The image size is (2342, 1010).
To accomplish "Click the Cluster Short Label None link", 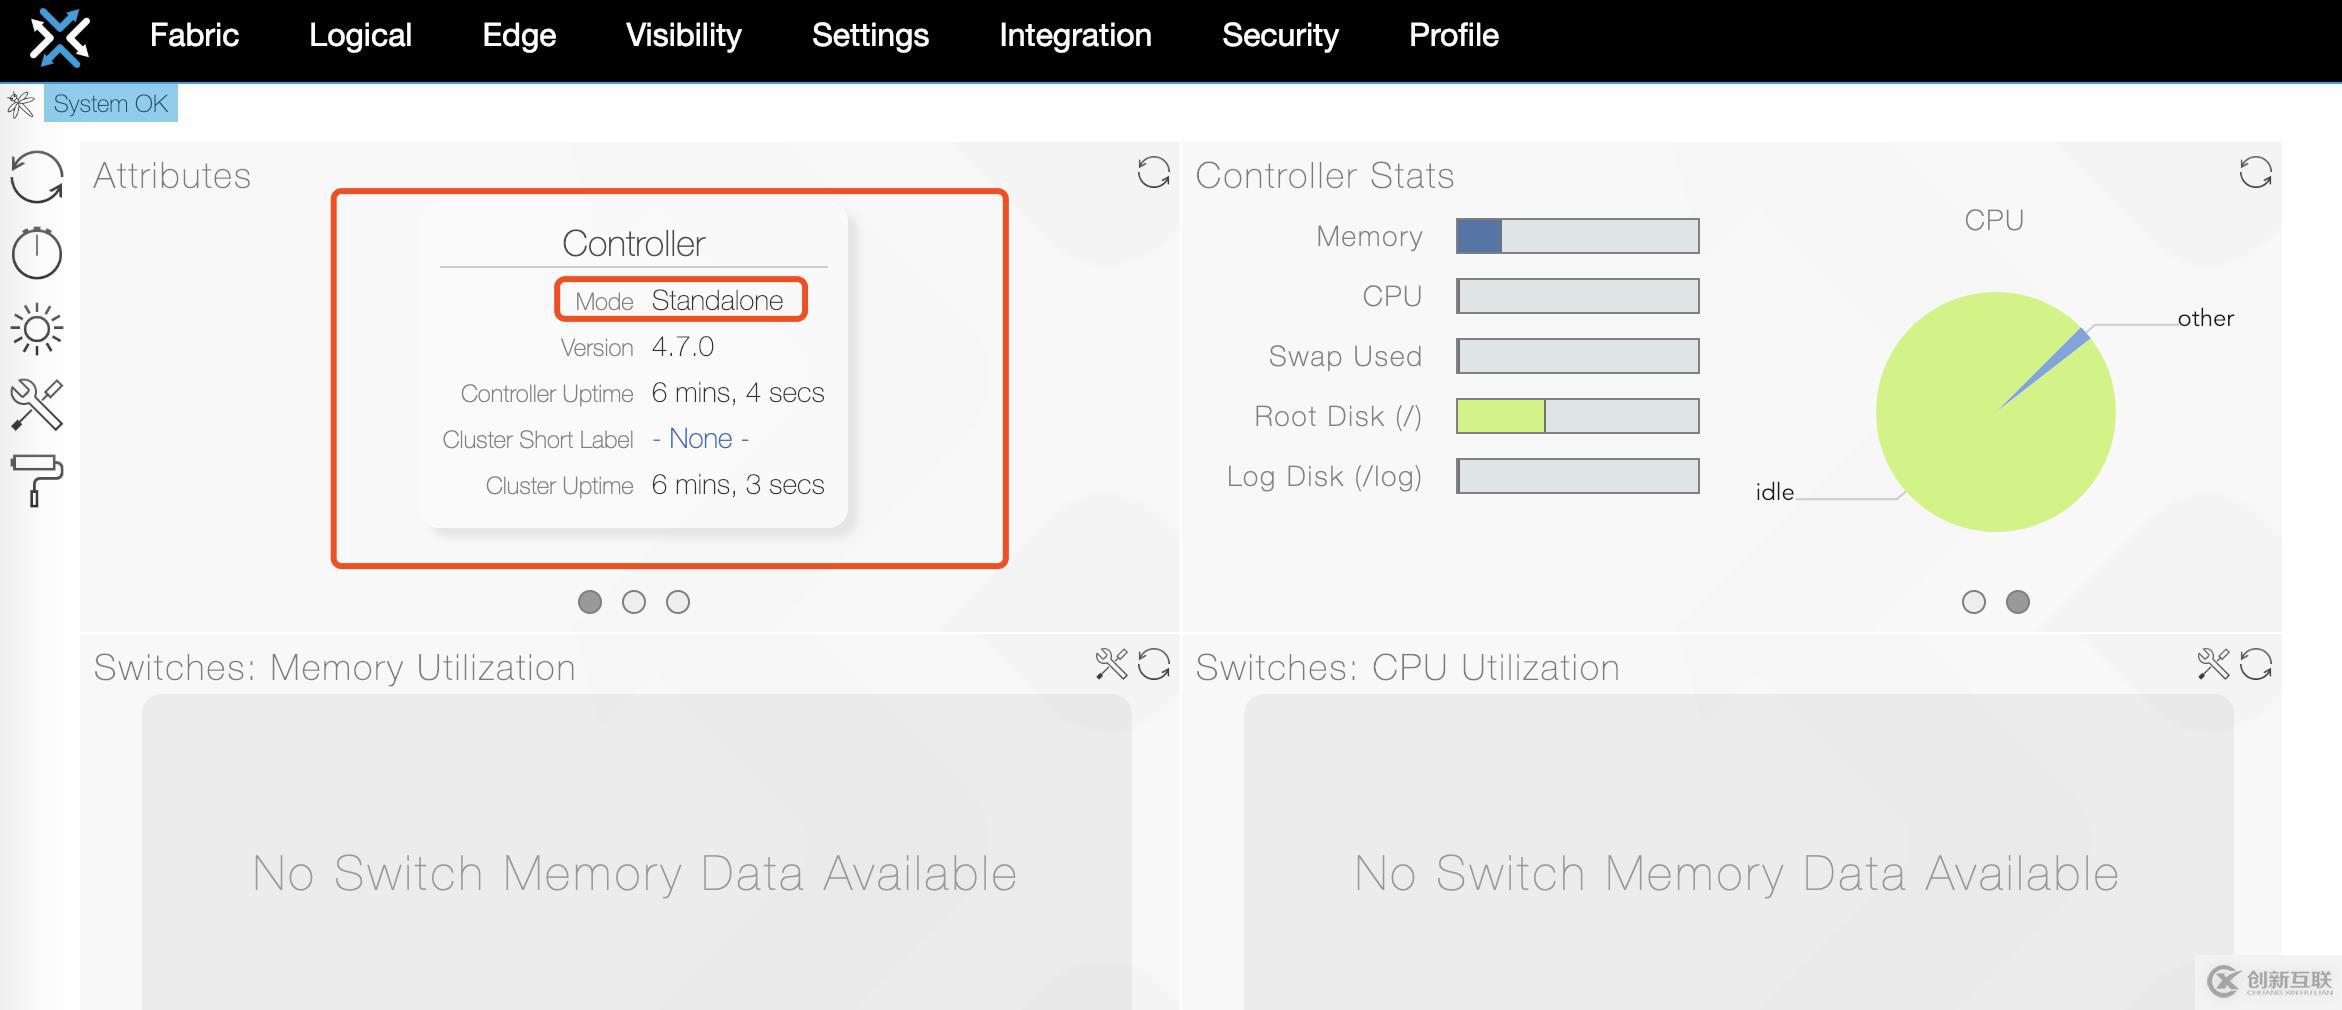I will click(701, 439).
